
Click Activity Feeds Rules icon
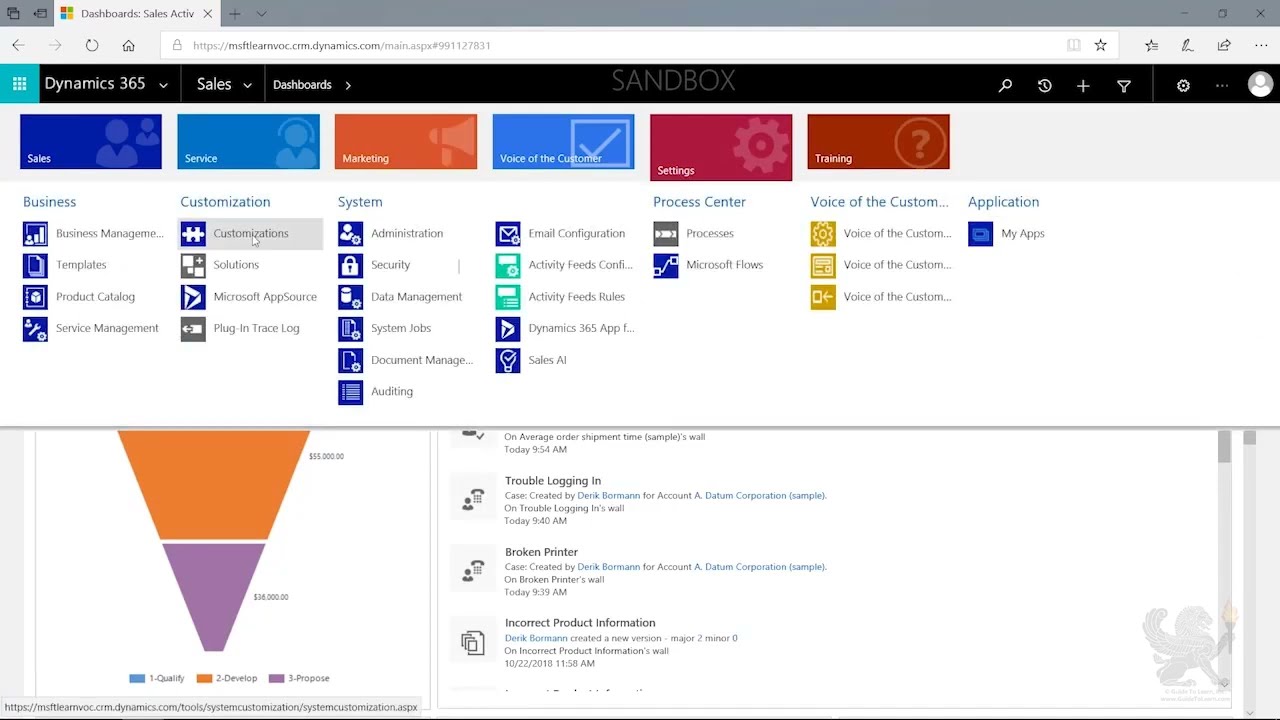[x=508, y=297]
